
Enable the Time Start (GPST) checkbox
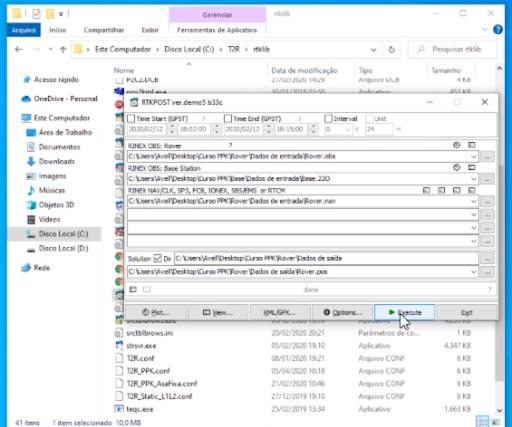pyautogui.click(x=131, y=119)
